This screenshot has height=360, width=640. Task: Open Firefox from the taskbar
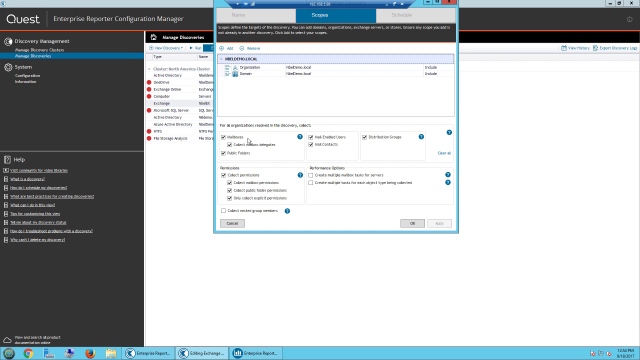tap(90, 353)
